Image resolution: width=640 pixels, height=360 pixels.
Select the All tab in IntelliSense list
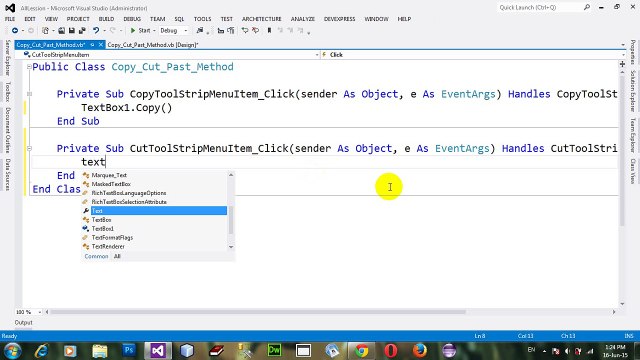pos(117,256)
